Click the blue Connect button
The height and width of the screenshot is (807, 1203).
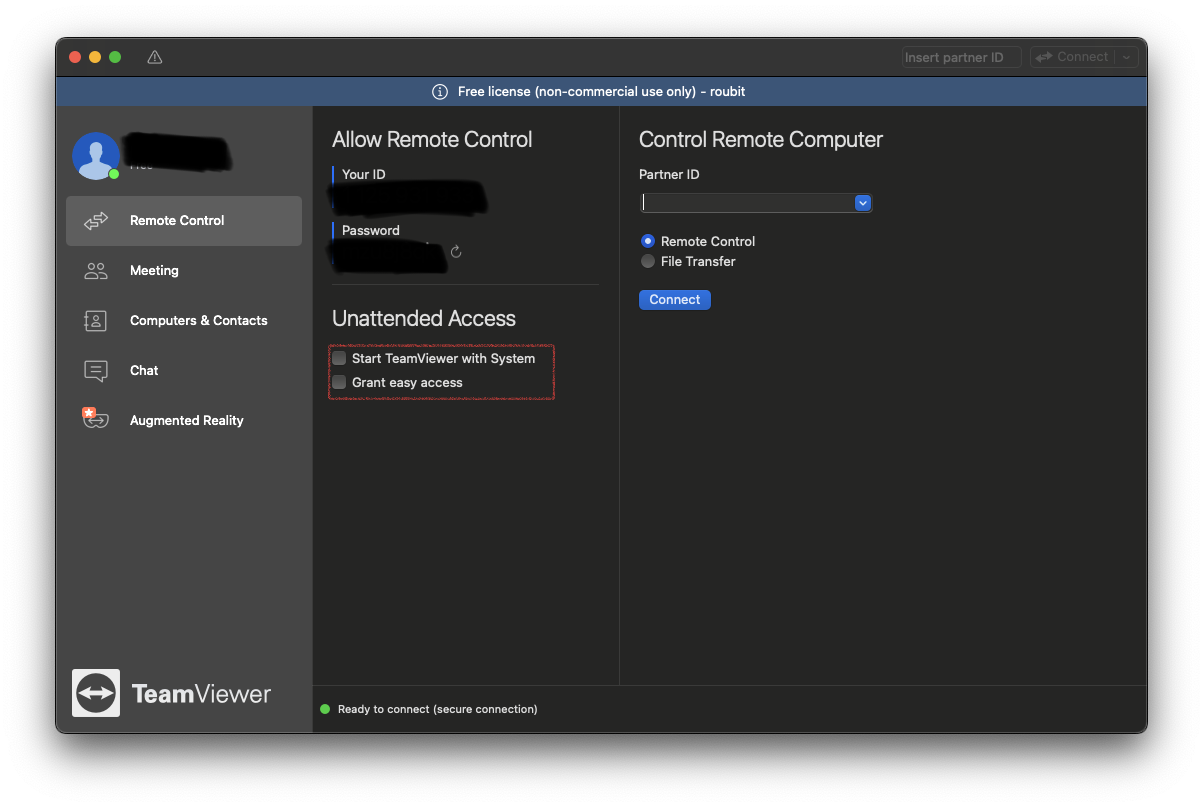click(x=675, y=300)
